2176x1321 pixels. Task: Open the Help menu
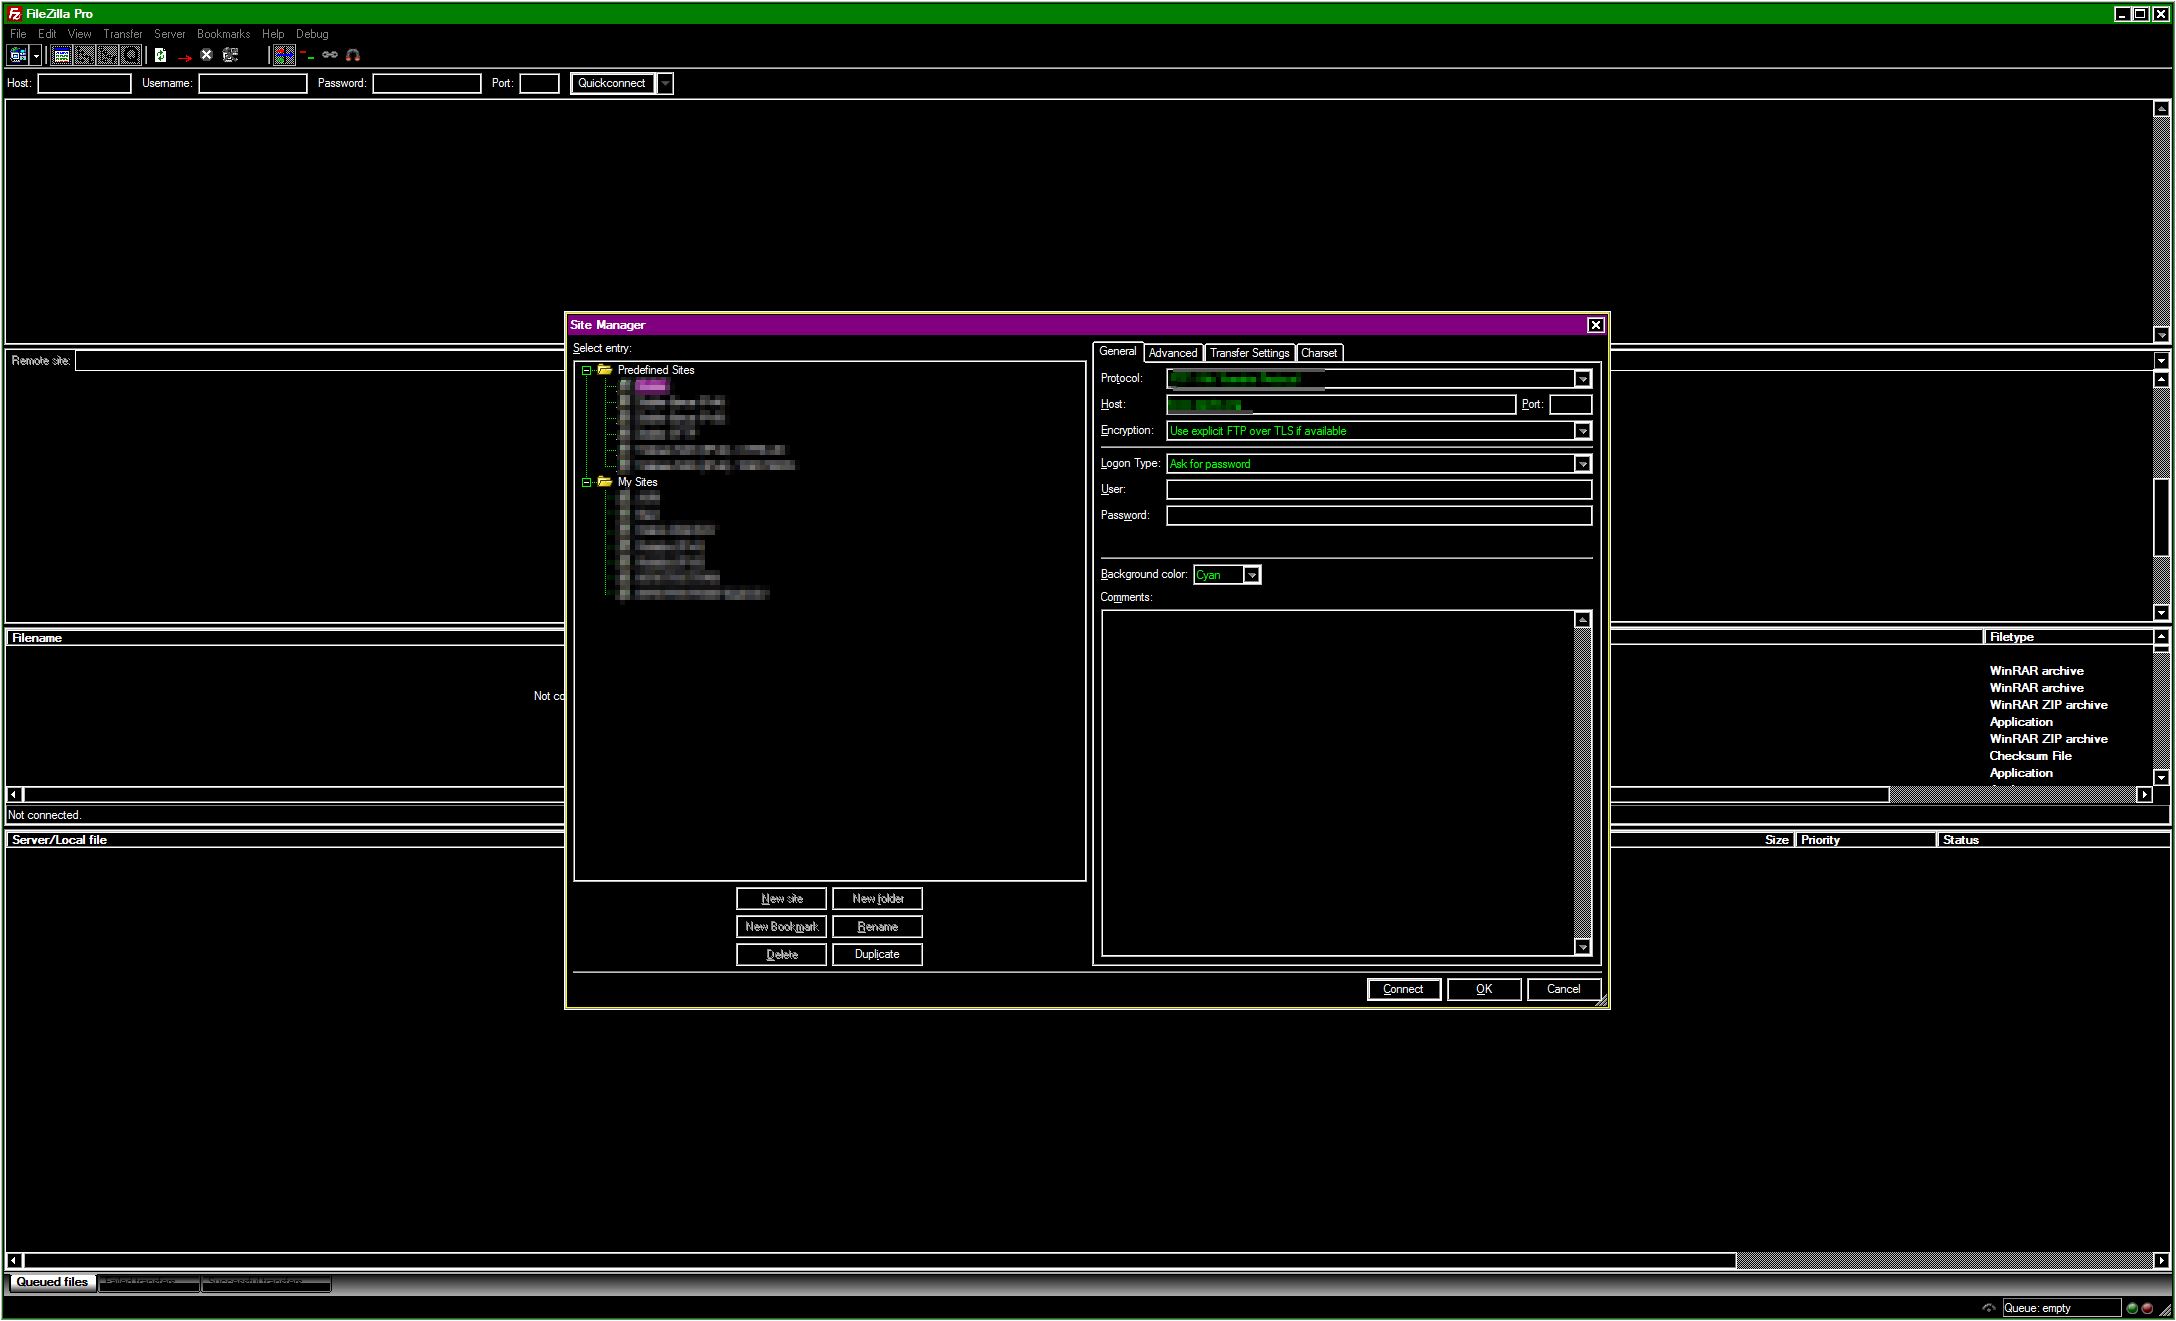(273, 34)
